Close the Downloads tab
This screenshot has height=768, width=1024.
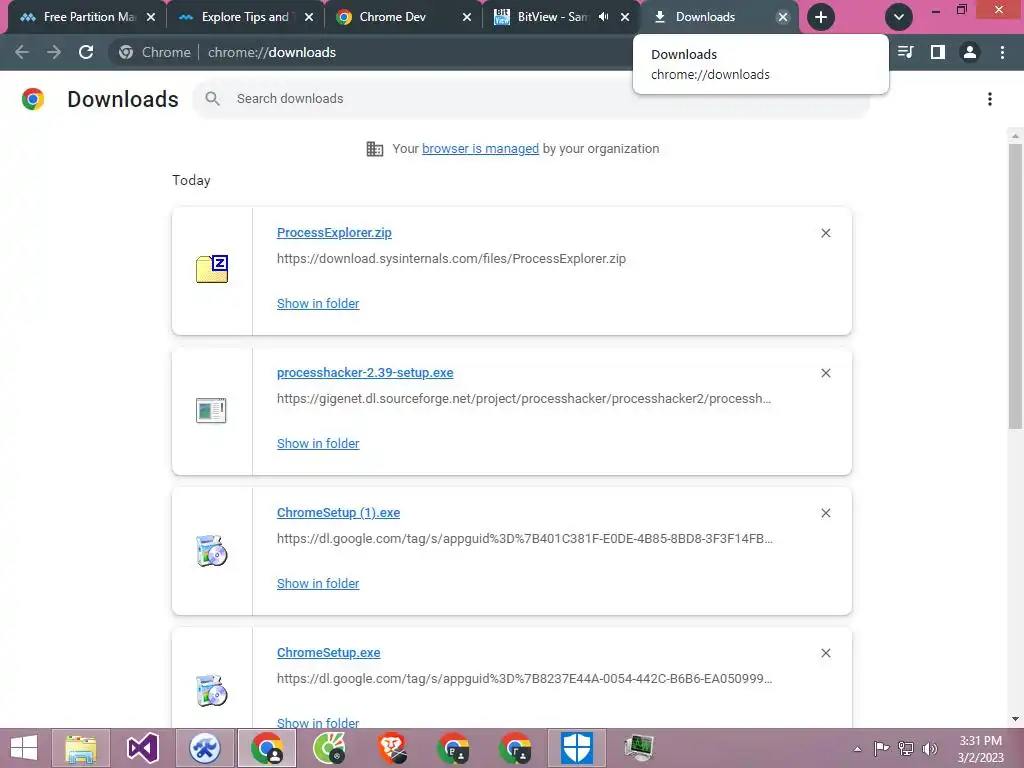click(782, 17)
